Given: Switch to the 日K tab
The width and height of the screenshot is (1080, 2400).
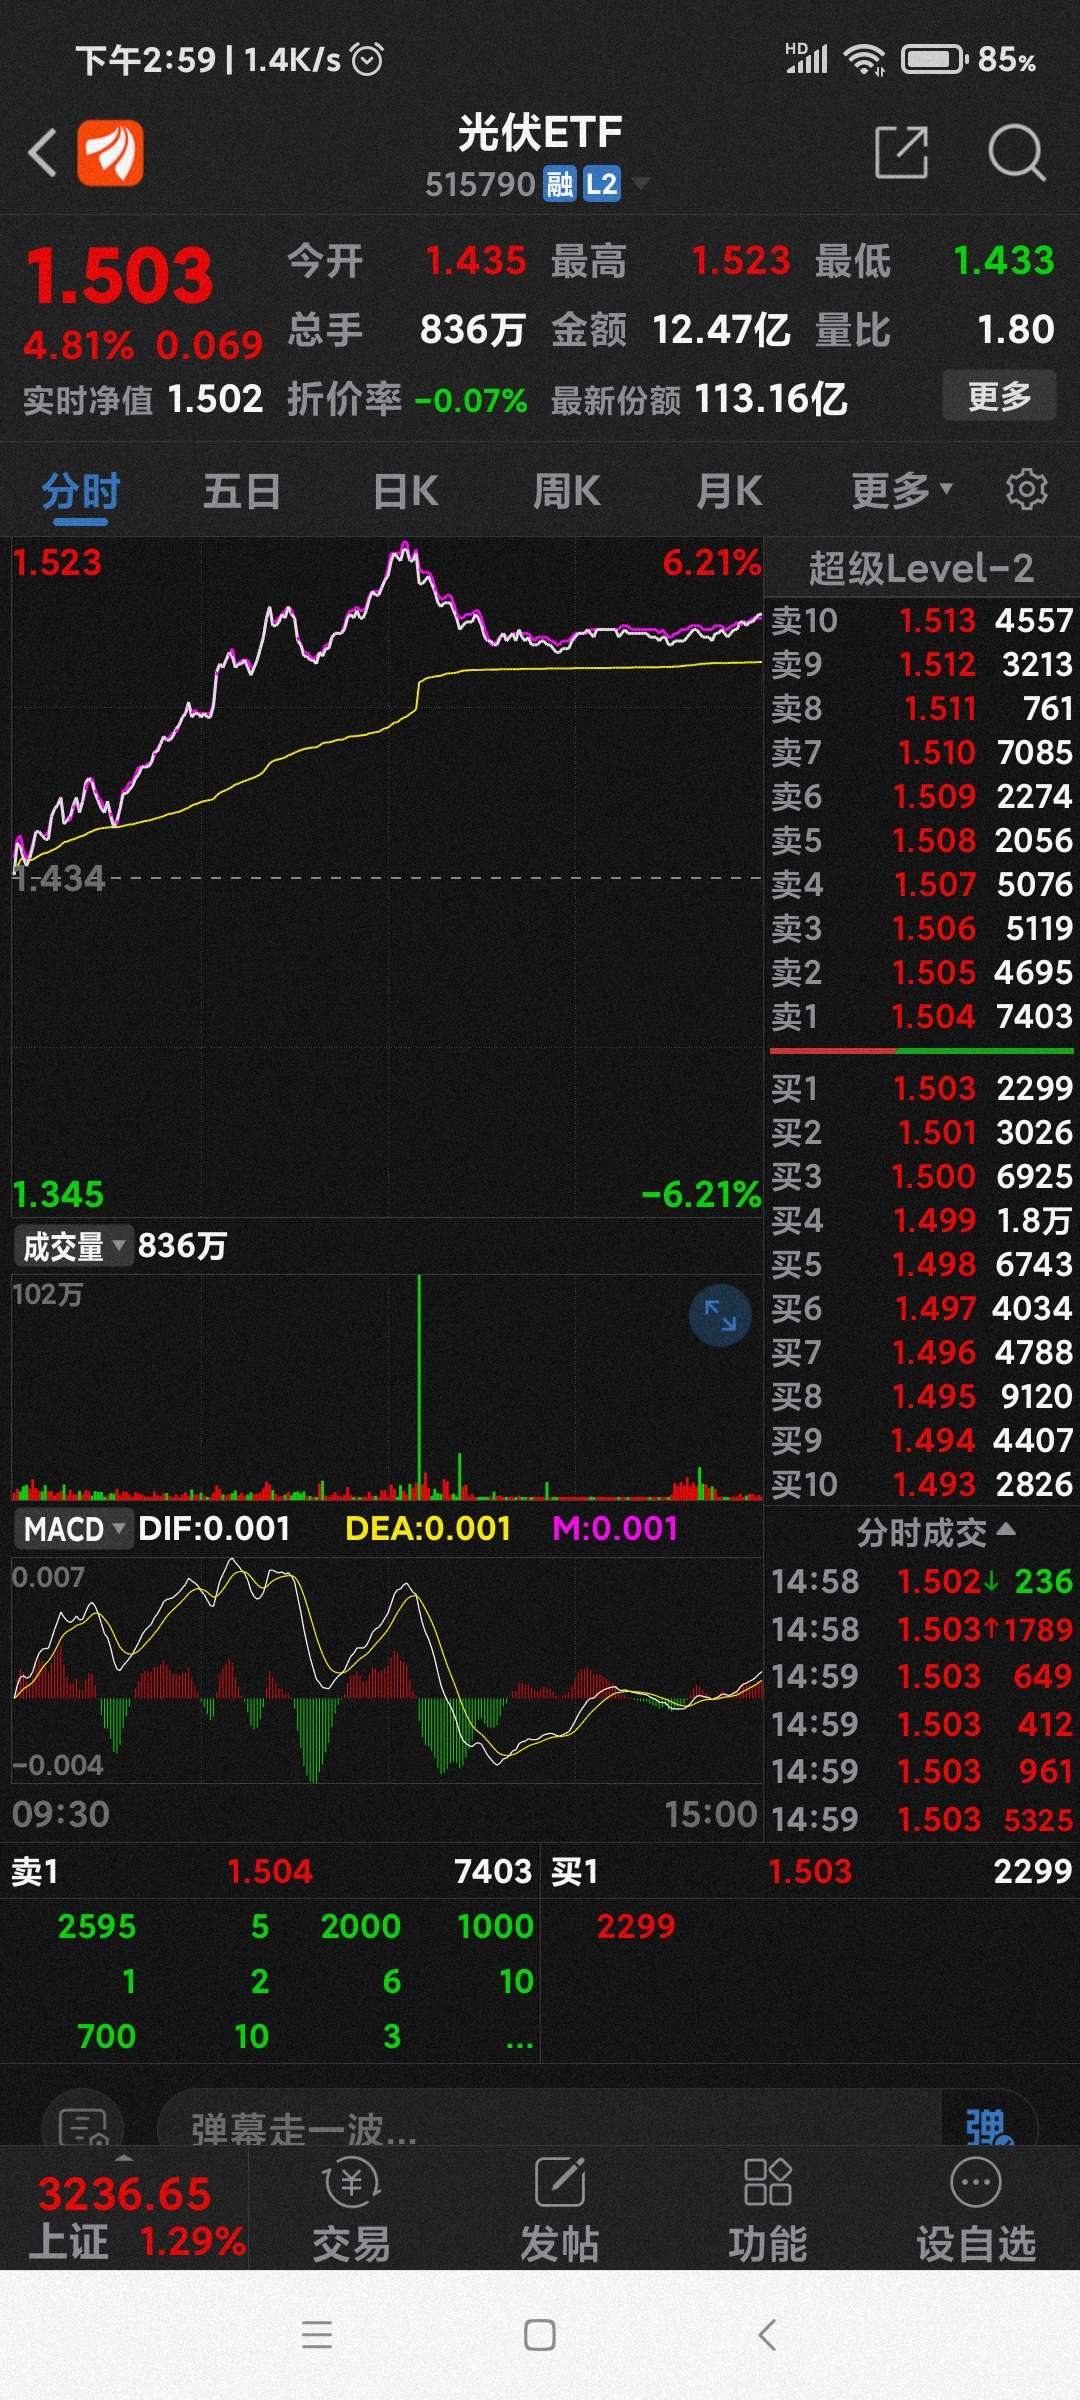Looking at the screenshot, I should pyautogui.click(x=405, y=491).
